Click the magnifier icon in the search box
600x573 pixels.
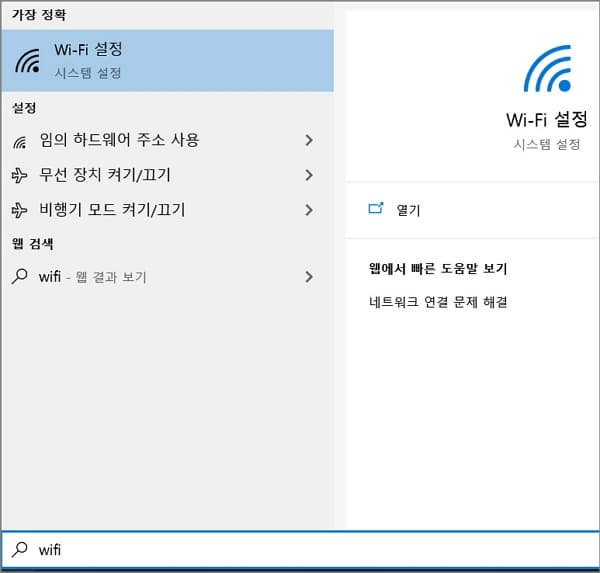pyautogui.click(x=20, y=550)
